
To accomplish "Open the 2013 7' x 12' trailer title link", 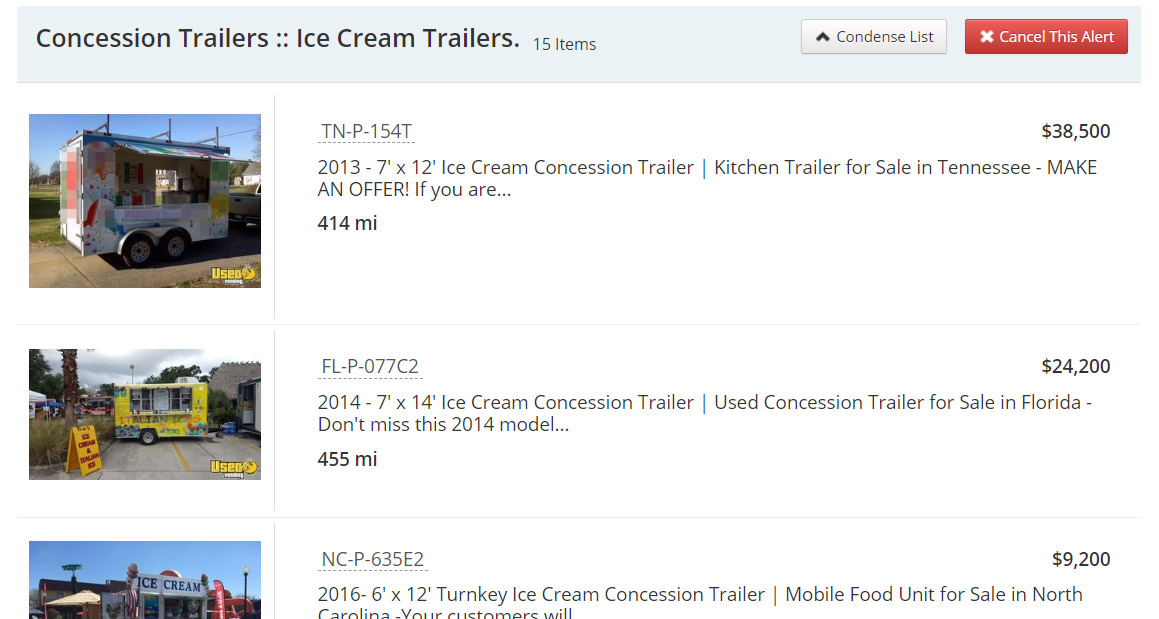I will (x=506, y=168).
